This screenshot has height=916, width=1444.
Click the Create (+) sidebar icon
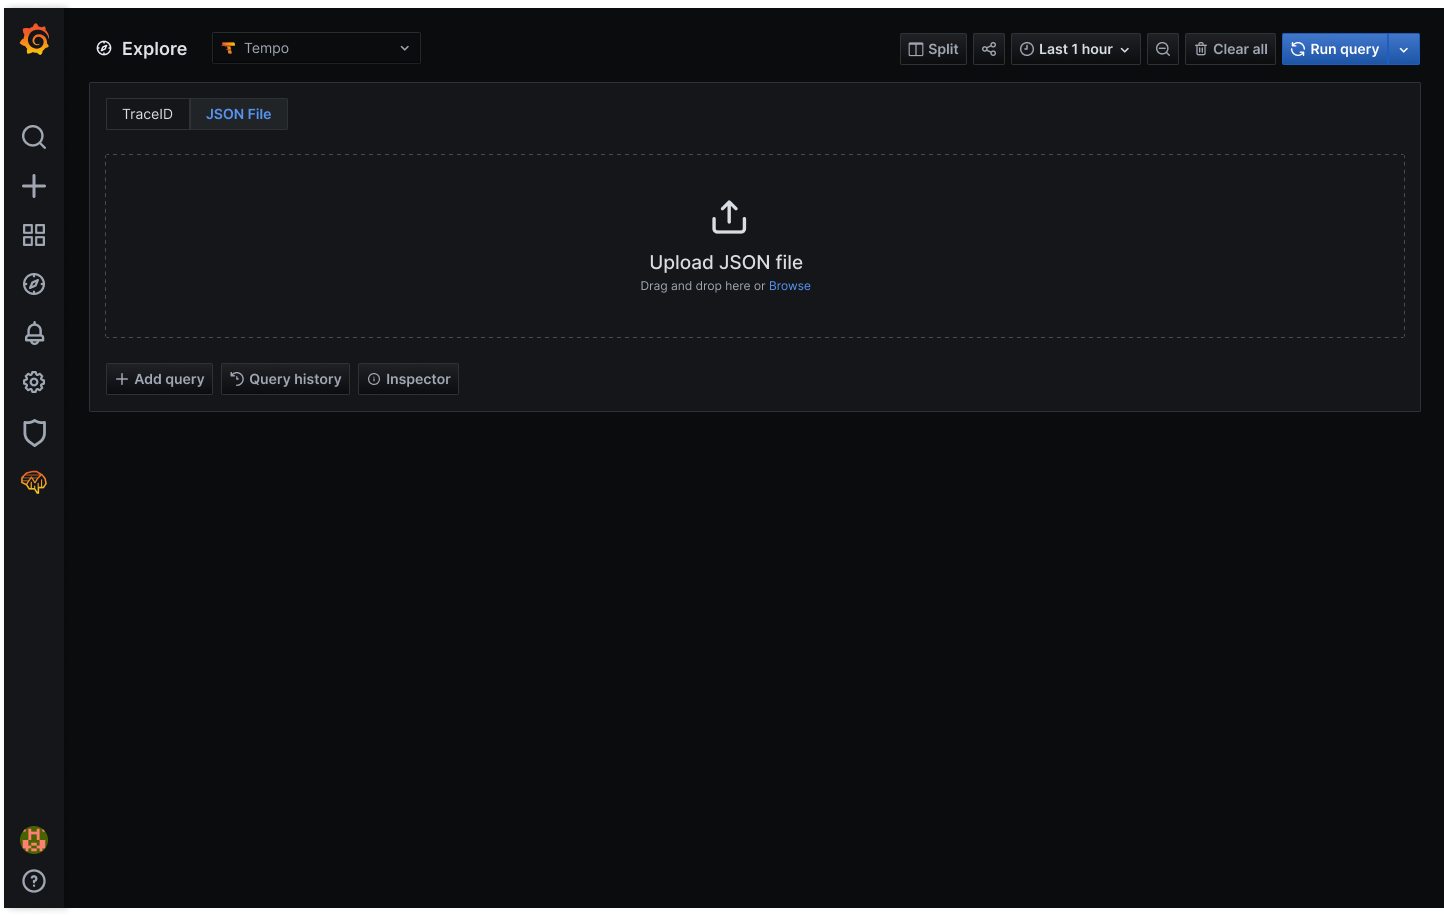34,186
